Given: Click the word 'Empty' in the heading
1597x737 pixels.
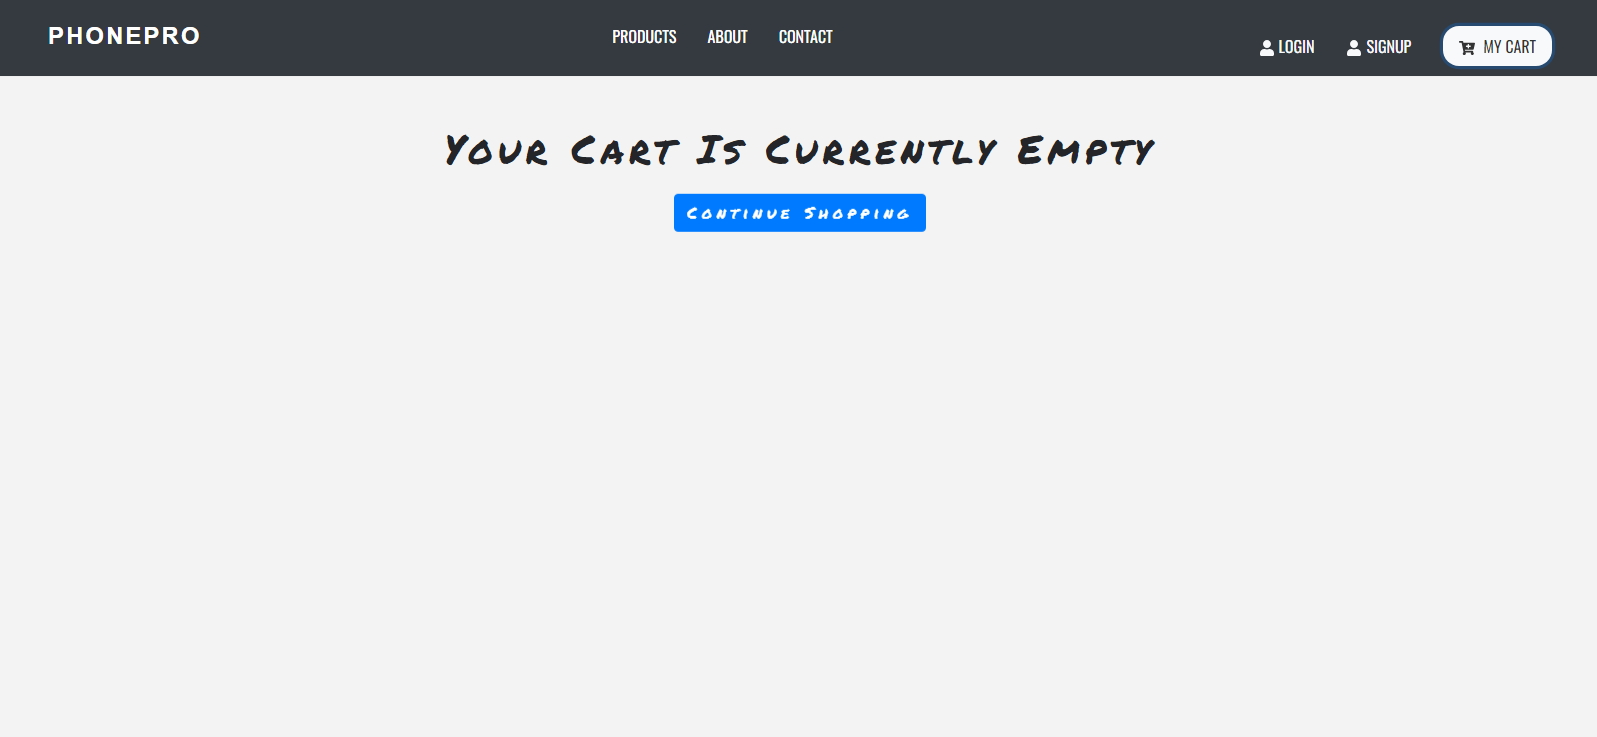Looking at the screenshot, I should (1086, 150).
